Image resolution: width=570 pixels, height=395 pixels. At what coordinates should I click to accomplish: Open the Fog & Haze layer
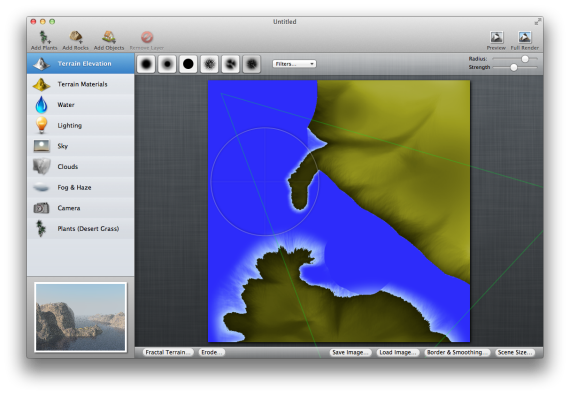coord(81,188)
